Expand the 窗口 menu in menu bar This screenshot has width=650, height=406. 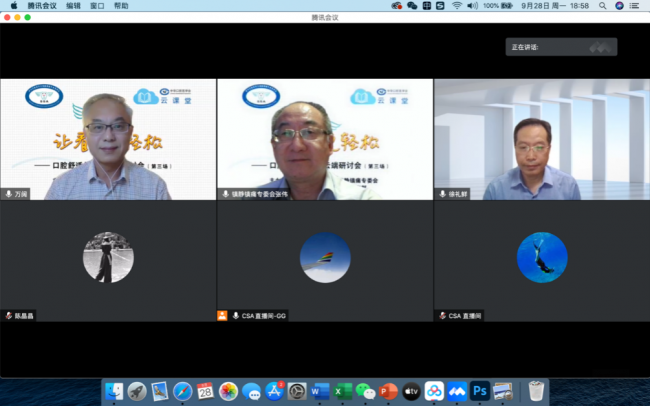[x=97, y=5]
